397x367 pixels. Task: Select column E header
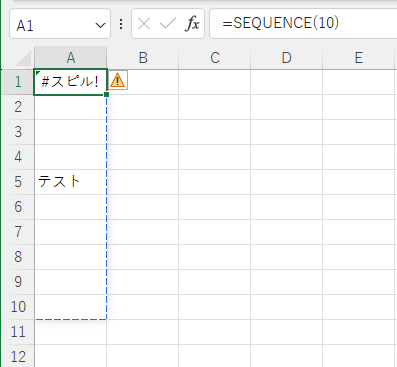(359, 58)
